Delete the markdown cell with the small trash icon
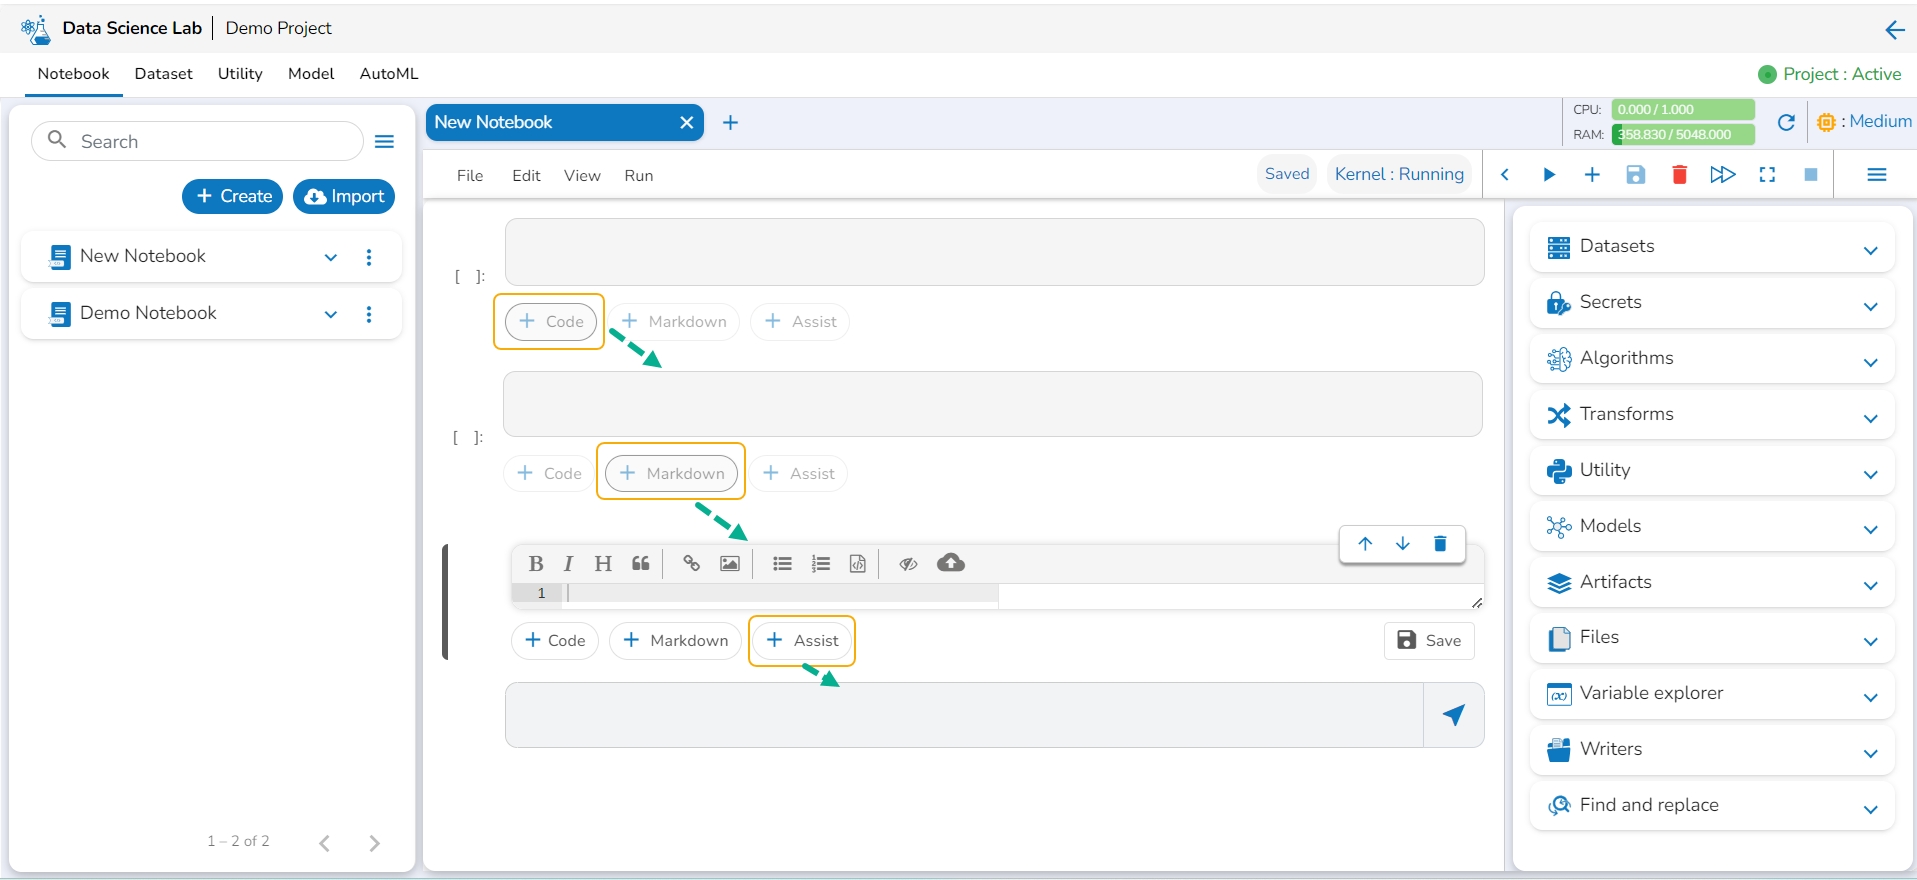The width and height of the screenshot is (1917, 880). coord(1440,544)
